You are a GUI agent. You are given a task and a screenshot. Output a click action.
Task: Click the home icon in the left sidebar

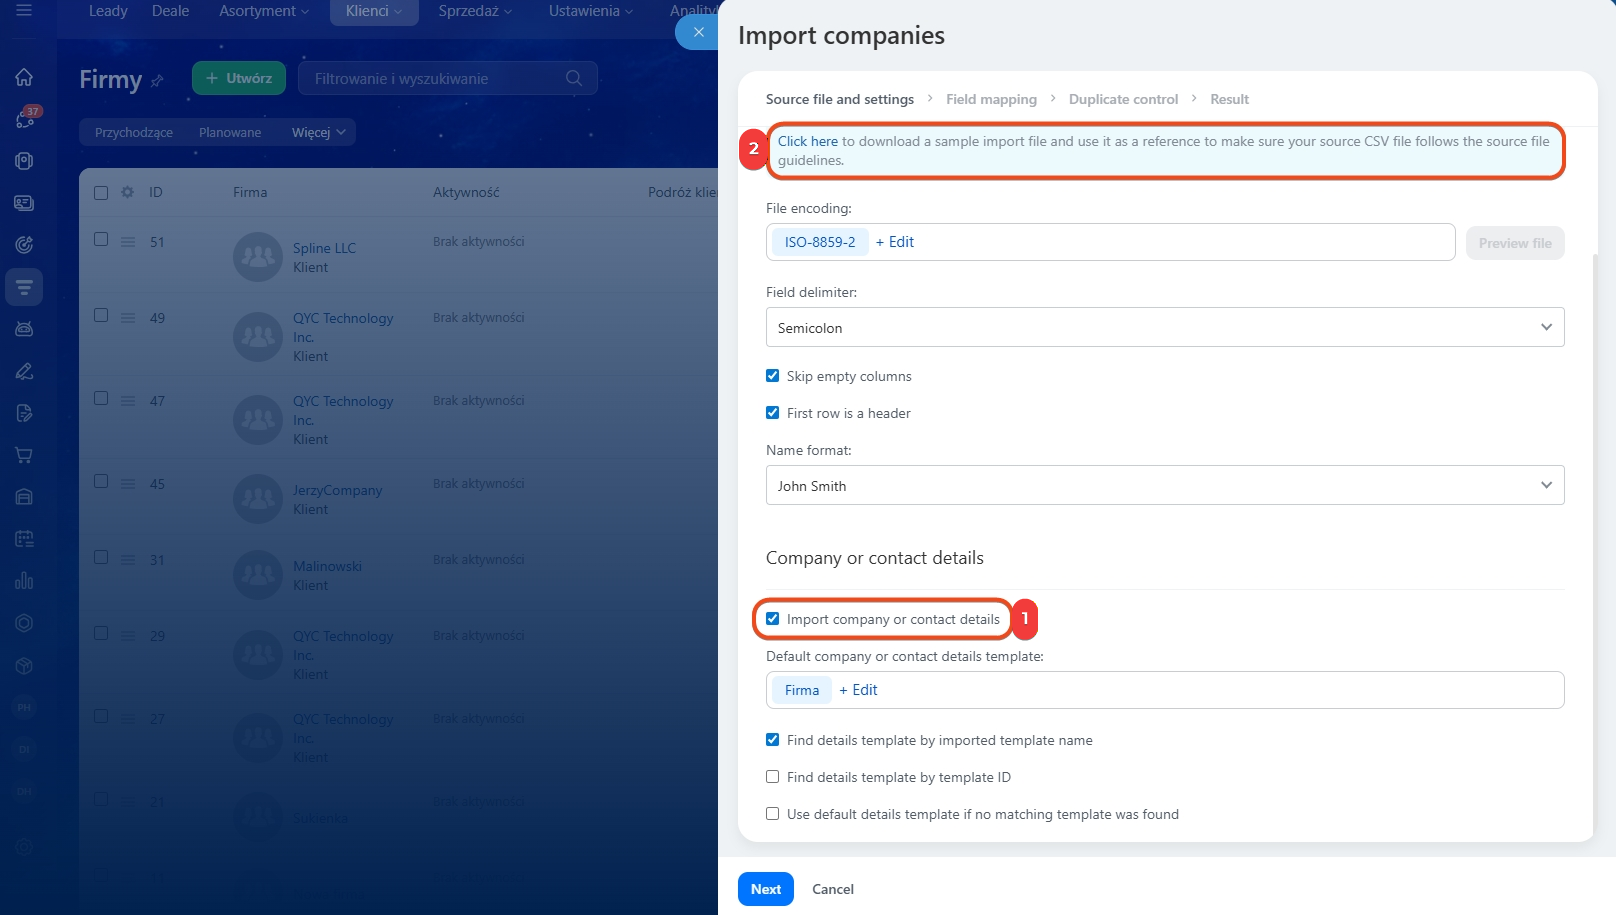(24, 77)
